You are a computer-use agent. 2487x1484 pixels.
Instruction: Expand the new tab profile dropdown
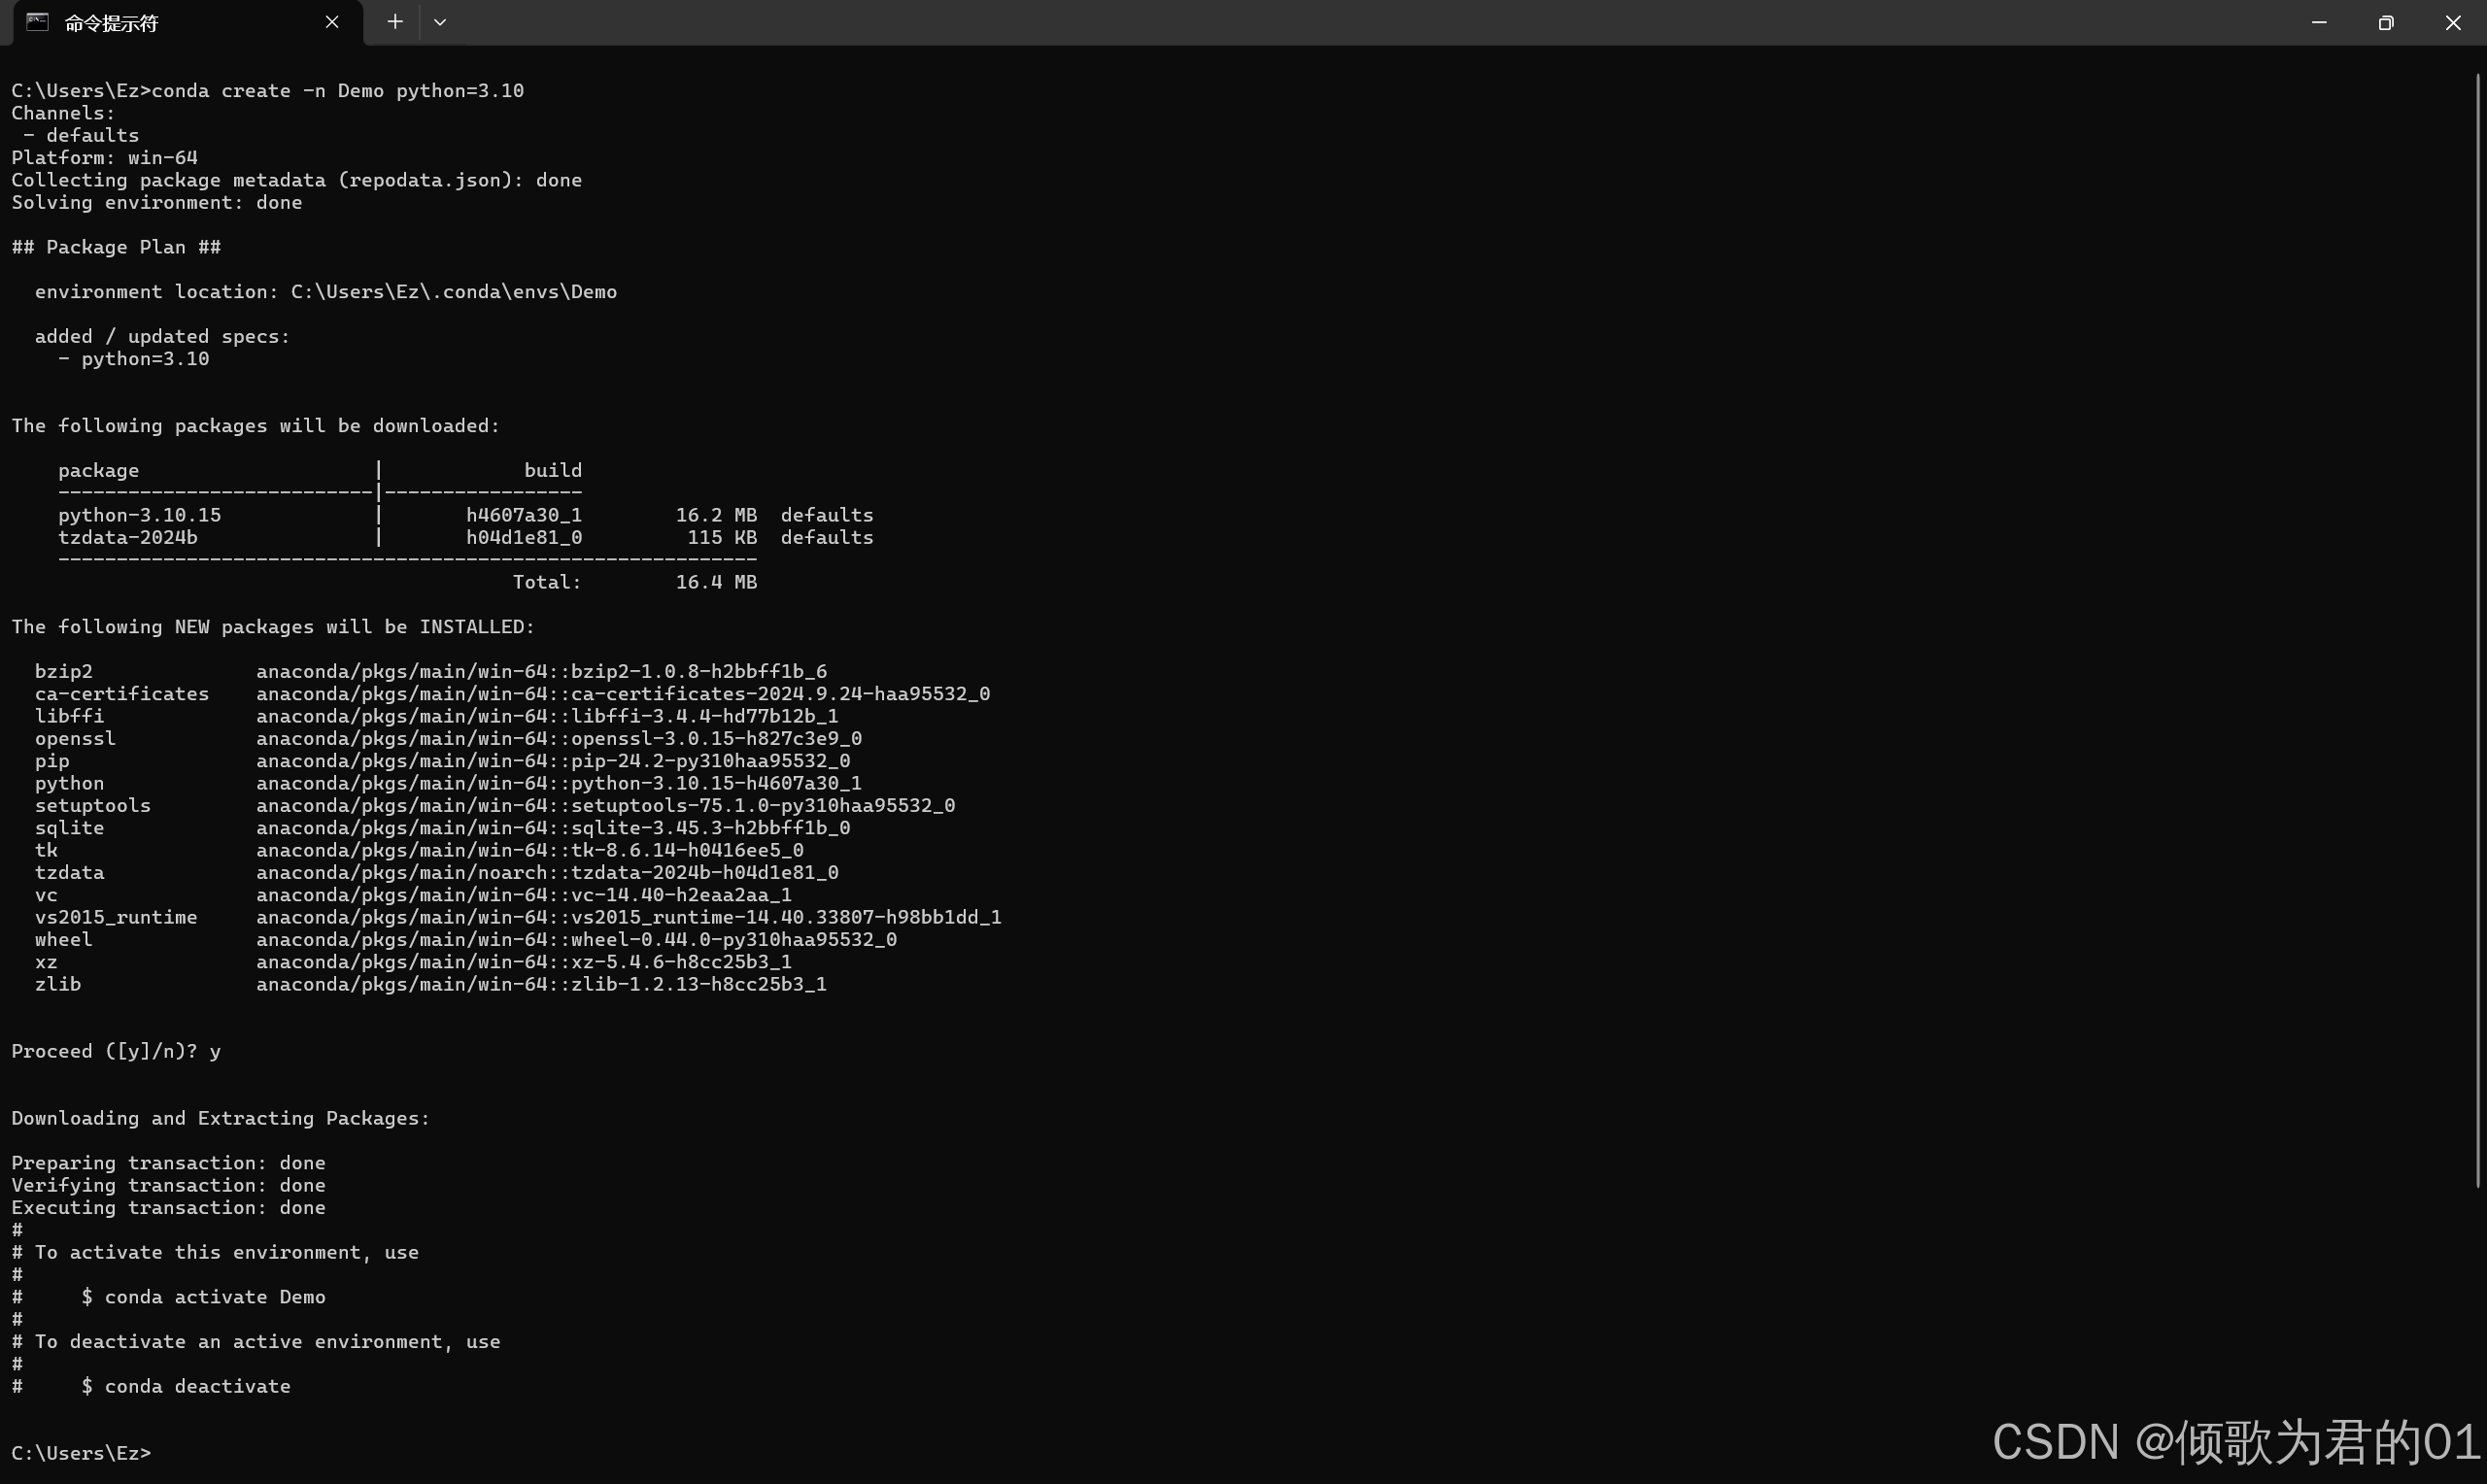point(440,22)
